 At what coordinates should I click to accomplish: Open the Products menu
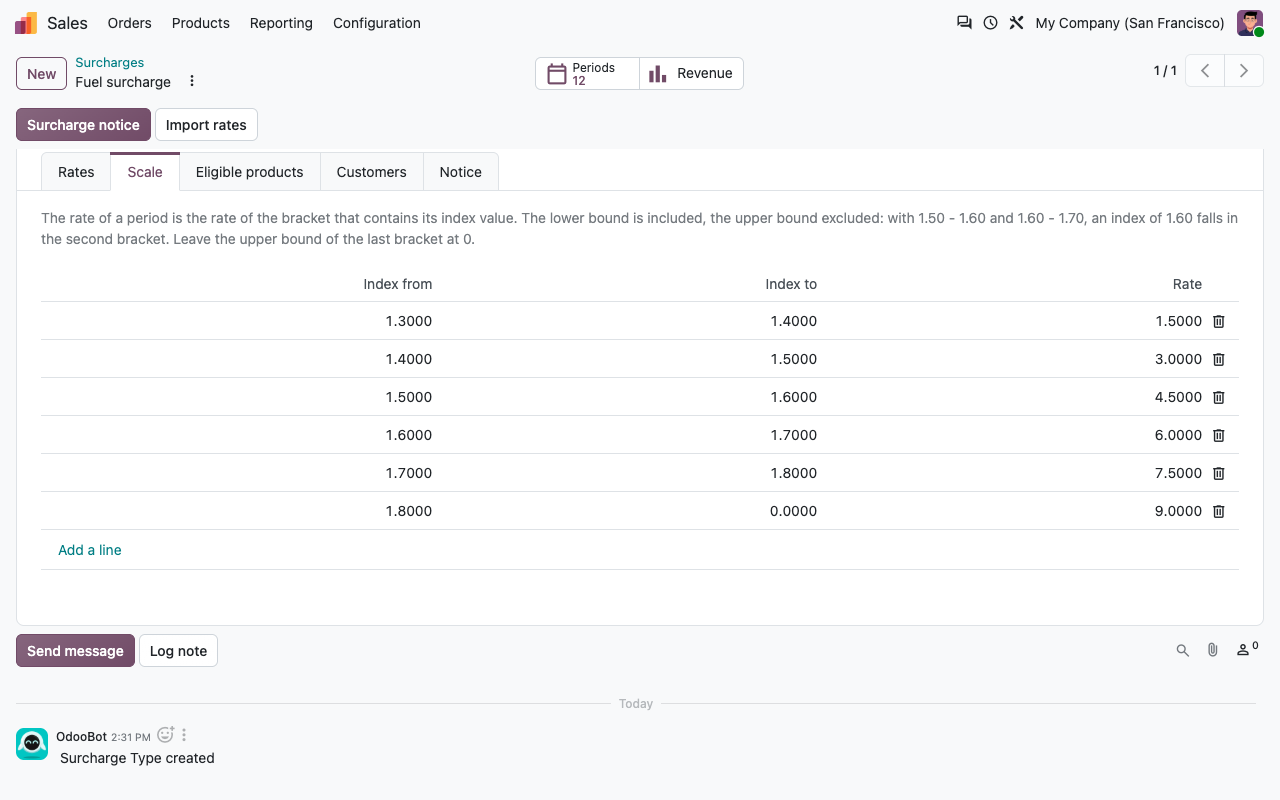pyautogui.click(x=201, y=23)
